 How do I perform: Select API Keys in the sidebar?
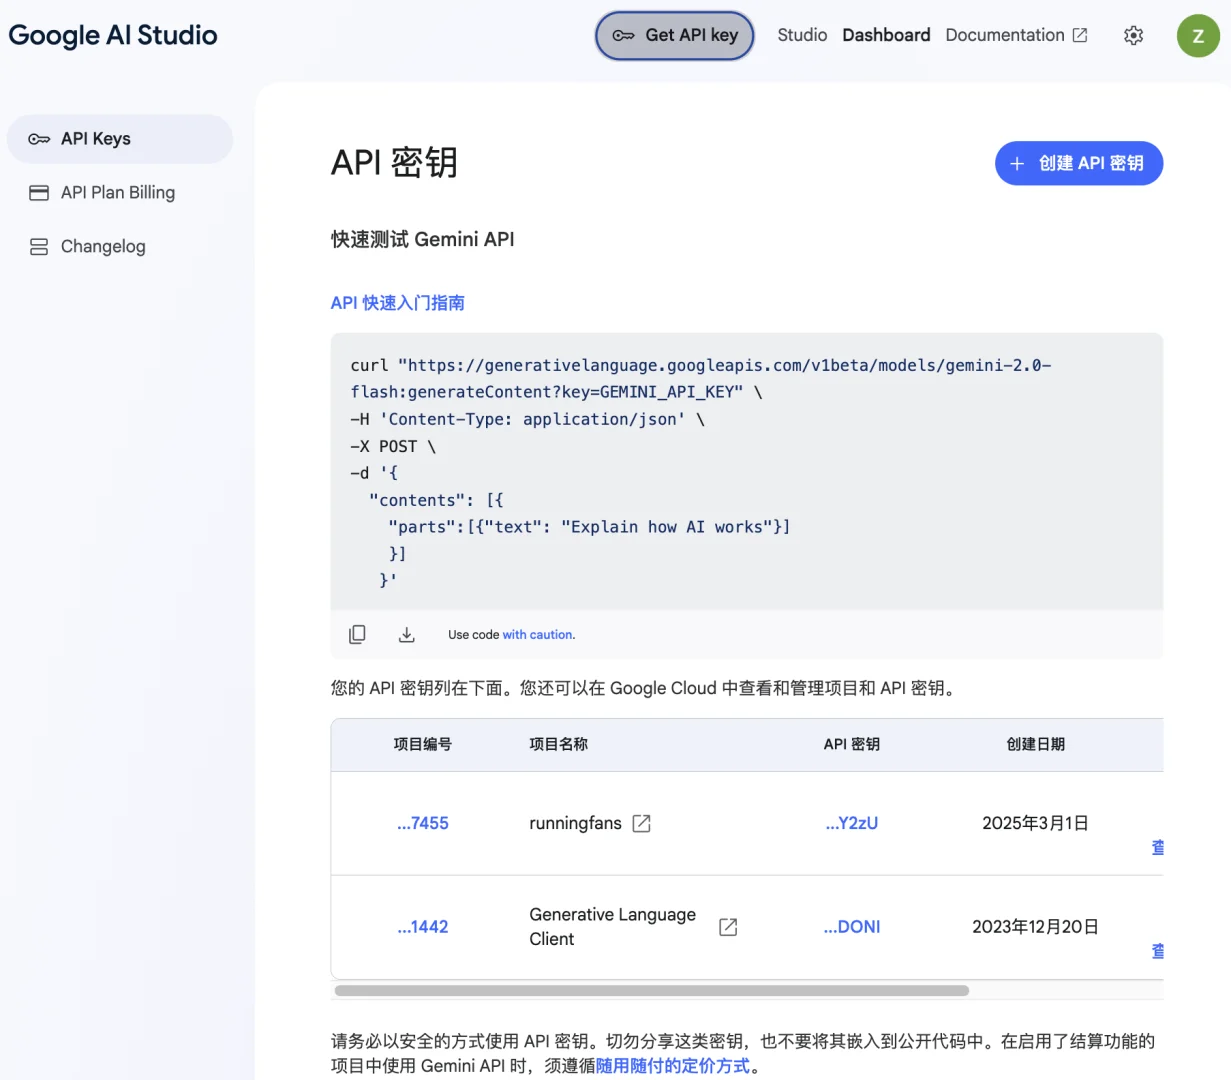click(x=120, y=139)
